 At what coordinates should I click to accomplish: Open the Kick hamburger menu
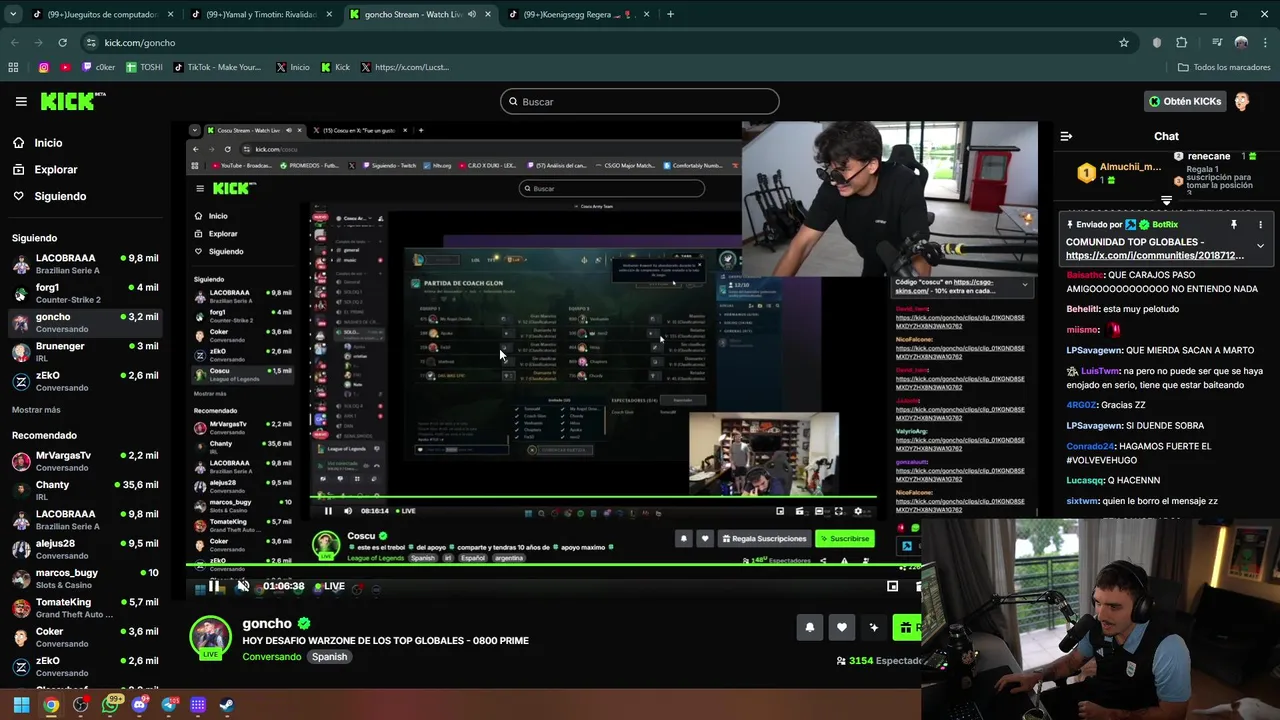[21, 101]
